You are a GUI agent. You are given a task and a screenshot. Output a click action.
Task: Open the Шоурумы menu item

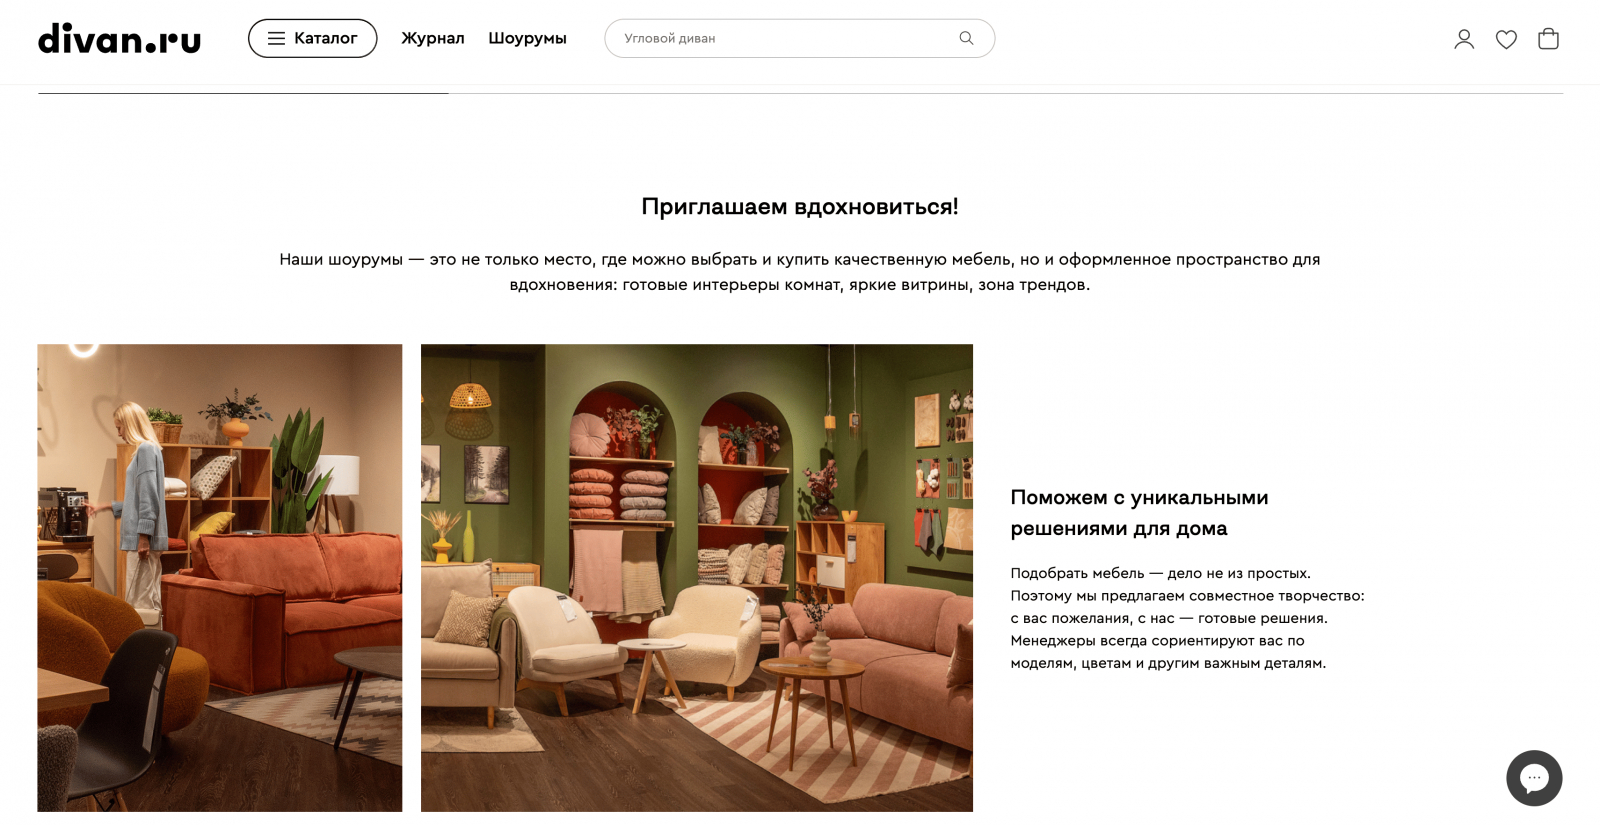pos(527,38)
